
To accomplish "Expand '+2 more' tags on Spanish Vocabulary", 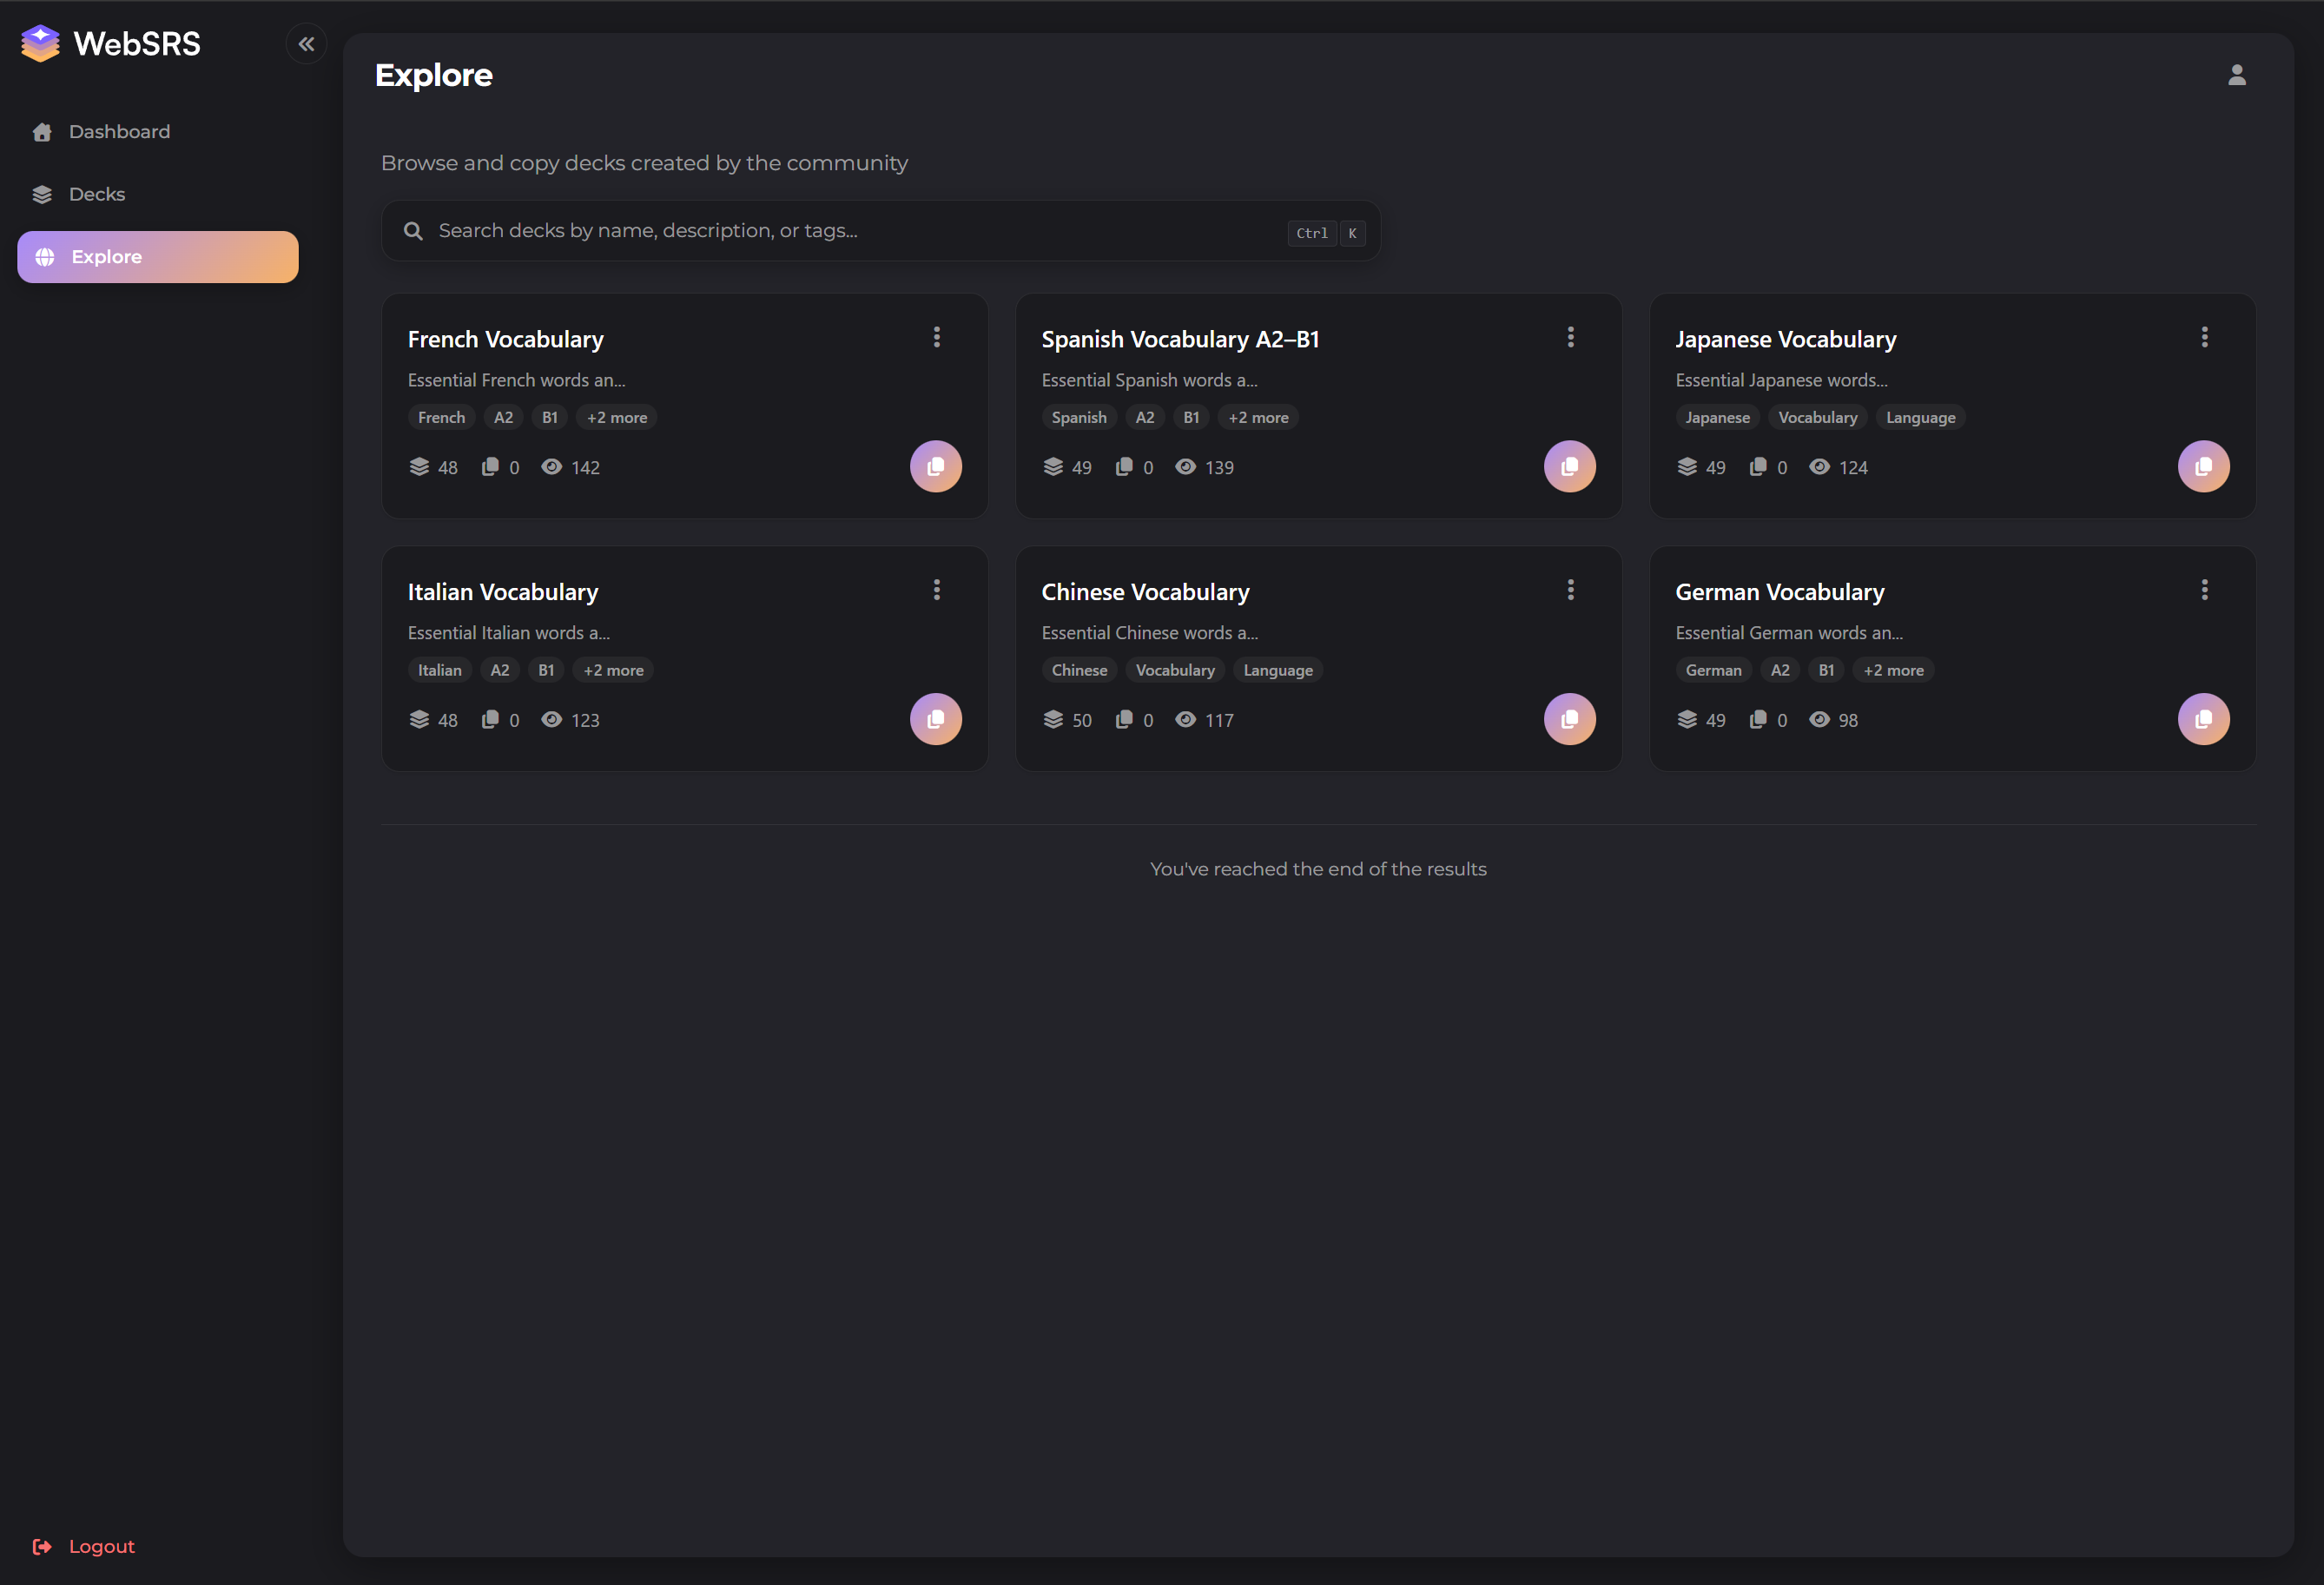I will 1258,418.
